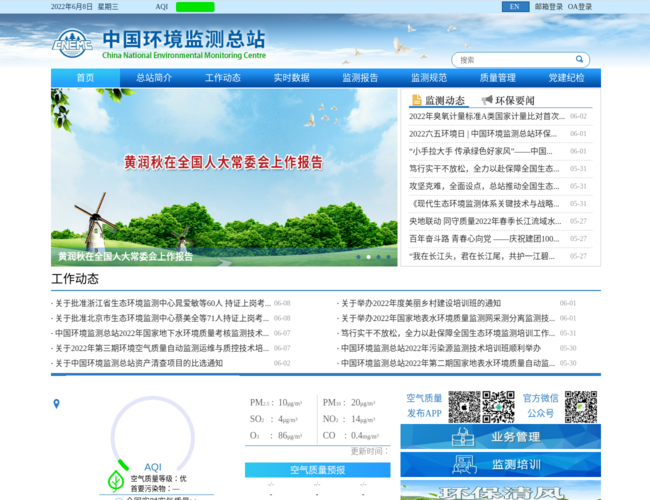
Task: Click the 业务管理 banner button
Action: point(500,437)
